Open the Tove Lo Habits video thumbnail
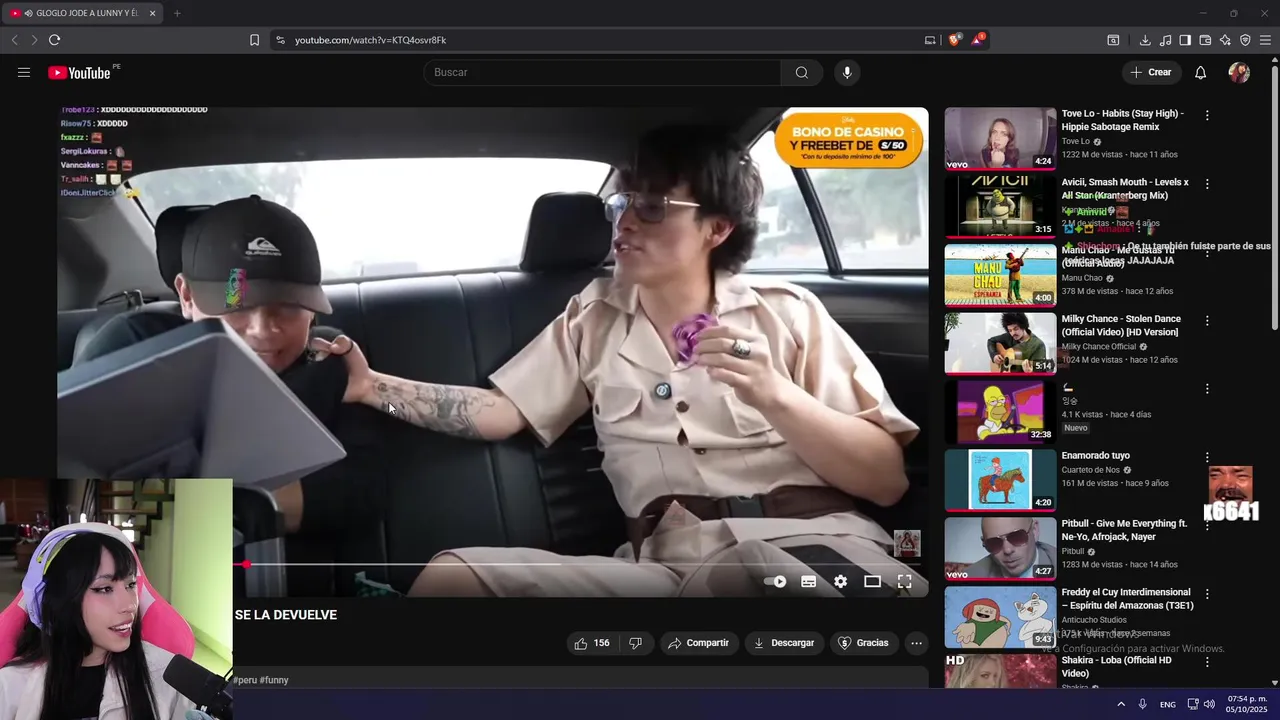 (x=1000, y=138)
